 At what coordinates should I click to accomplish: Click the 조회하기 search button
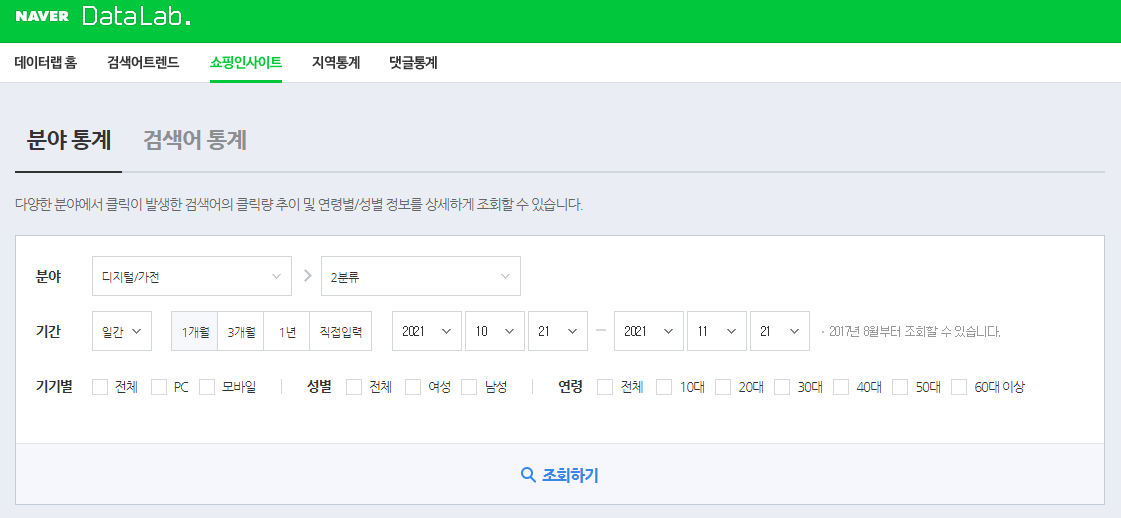click(x=560, y=475)
